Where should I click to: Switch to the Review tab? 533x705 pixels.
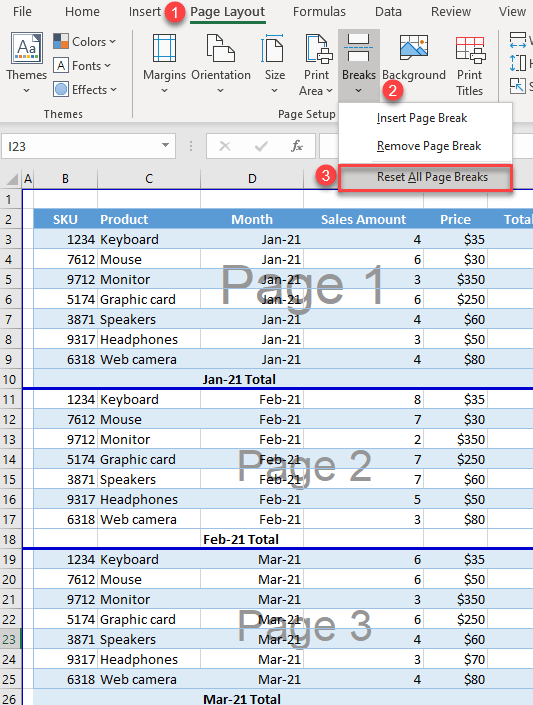pos(451,11)
